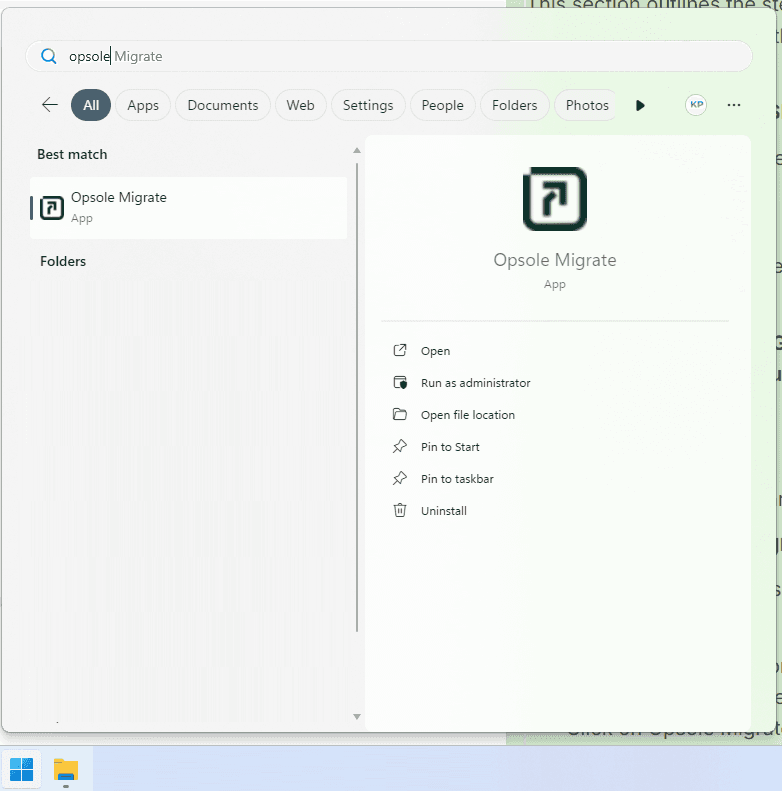782x791 pixels.
Task: Click the Folders section heading
Action: click(63, 261)
